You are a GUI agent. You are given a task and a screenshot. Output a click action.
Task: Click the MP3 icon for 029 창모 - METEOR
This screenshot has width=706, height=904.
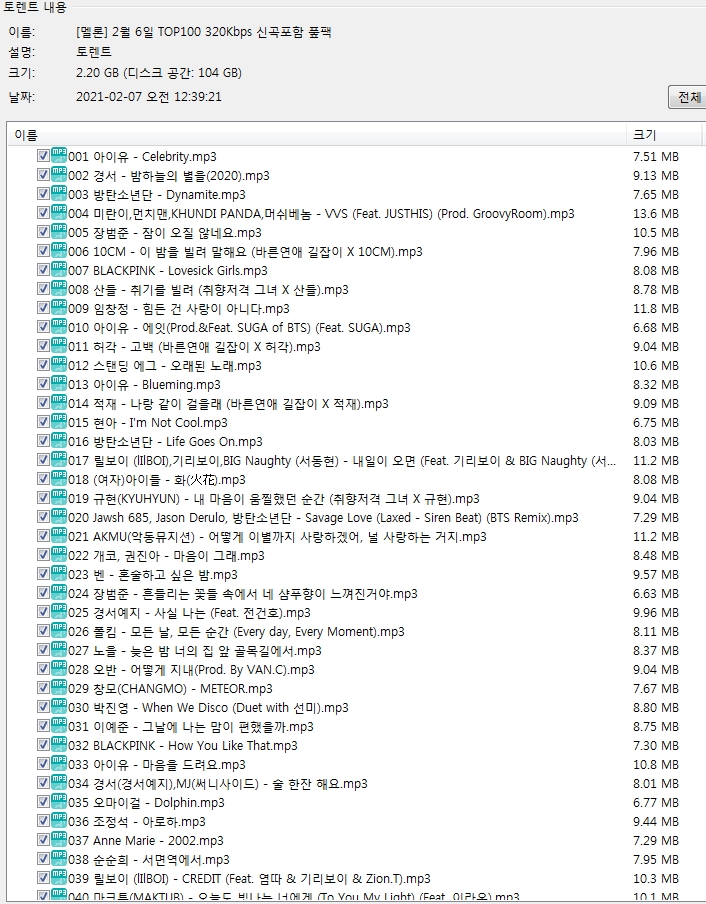pyautogui.click(x=59, y=688)
